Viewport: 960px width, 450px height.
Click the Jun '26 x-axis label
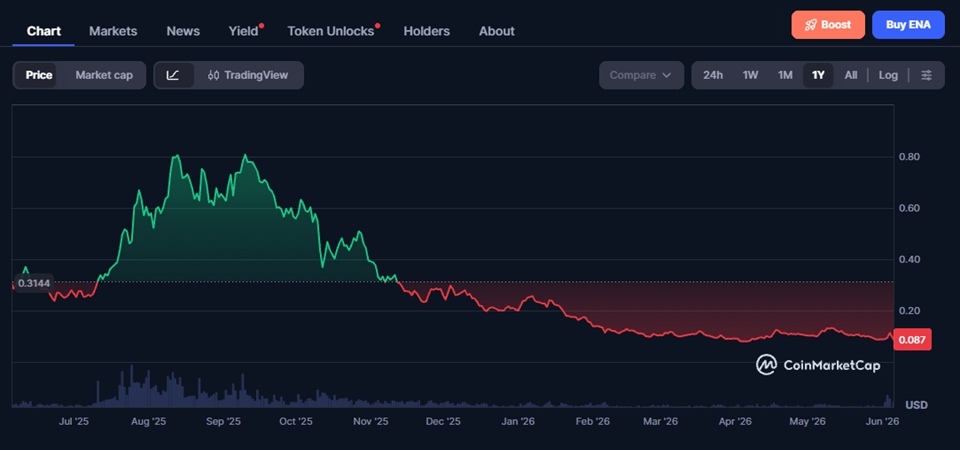tap(882, 422)
